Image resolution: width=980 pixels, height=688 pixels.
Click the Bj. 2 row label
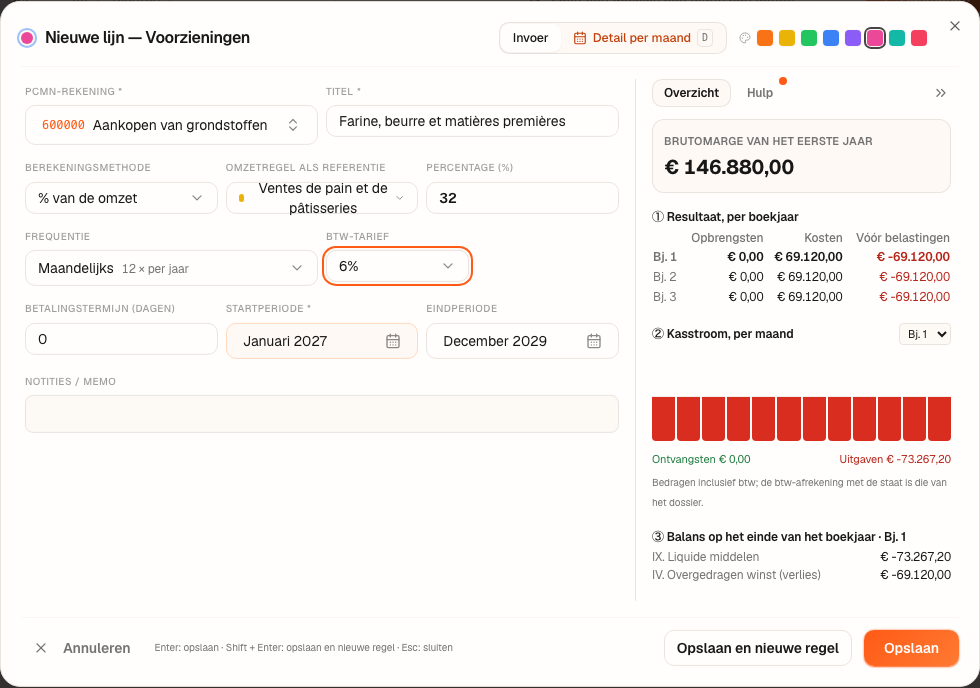point(664,277)
